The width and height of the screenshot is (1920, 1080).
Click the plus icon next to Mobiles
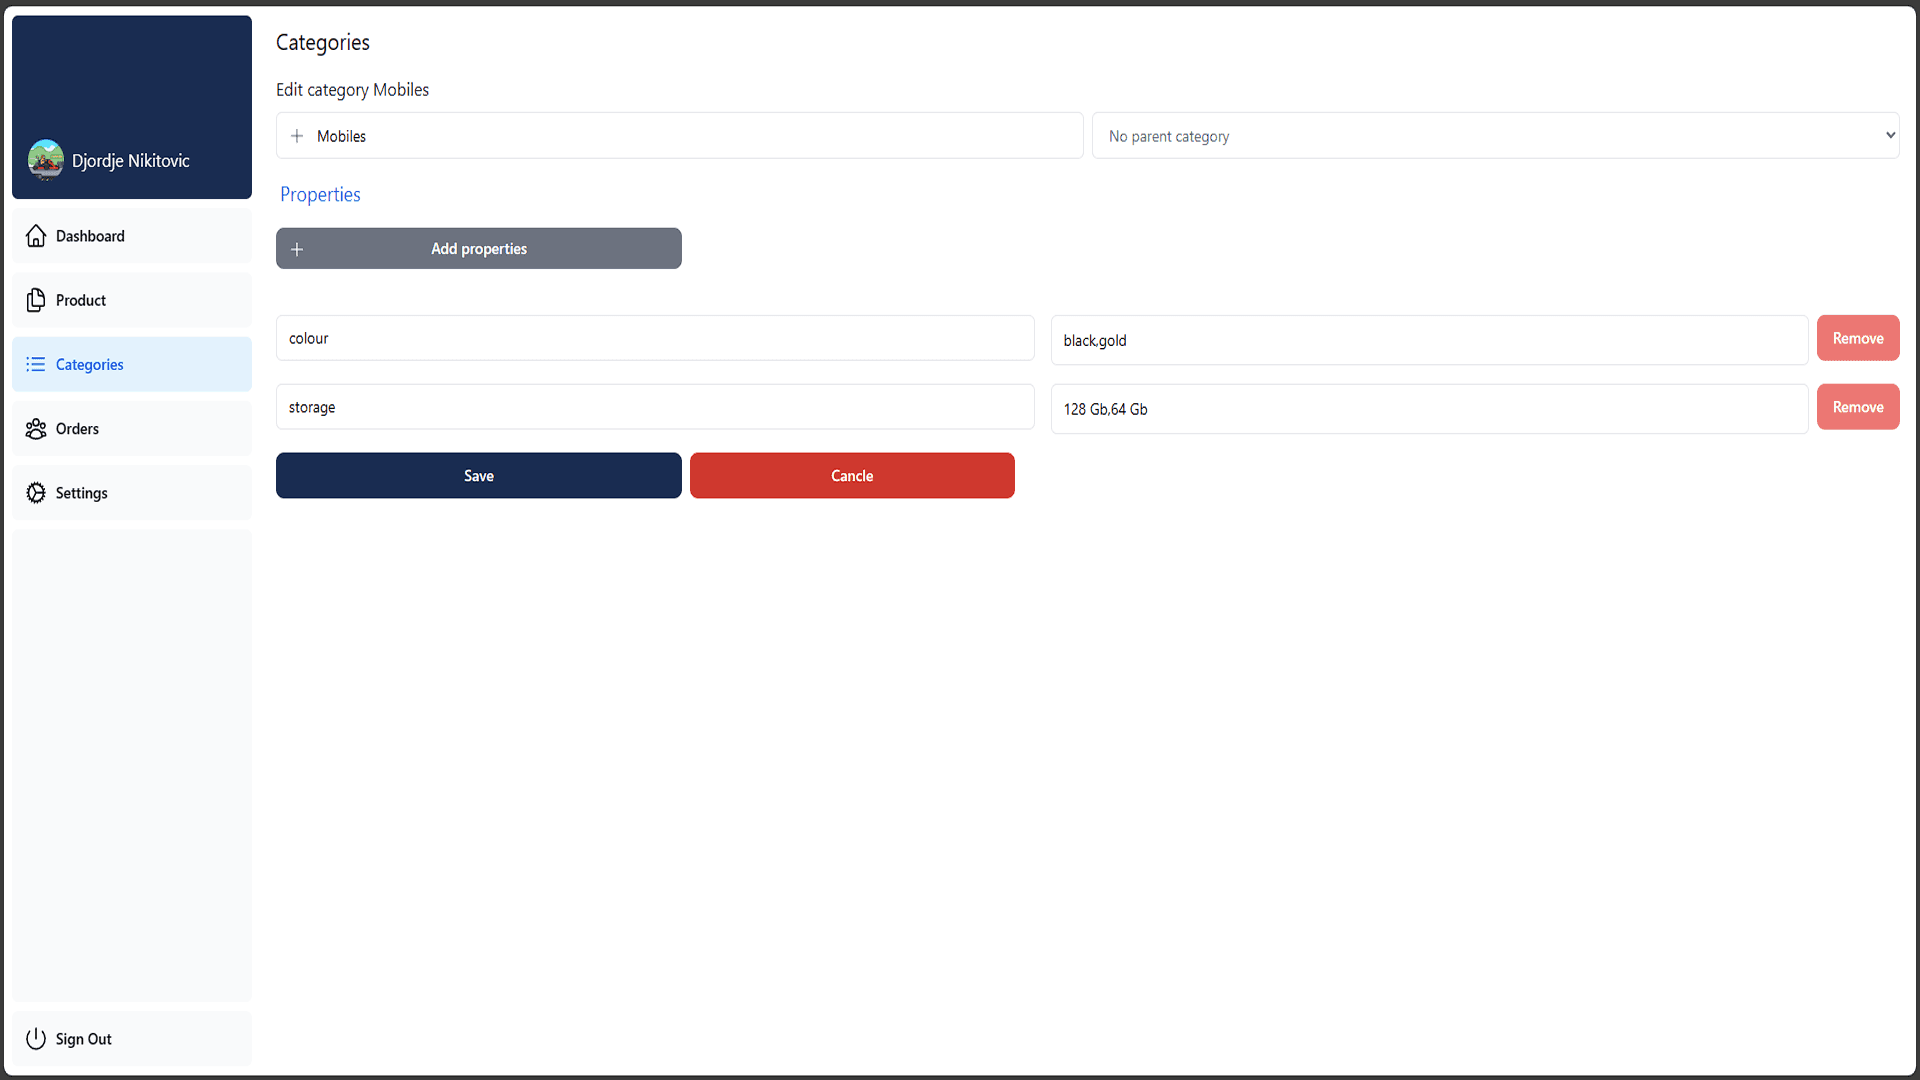point(297,136)
